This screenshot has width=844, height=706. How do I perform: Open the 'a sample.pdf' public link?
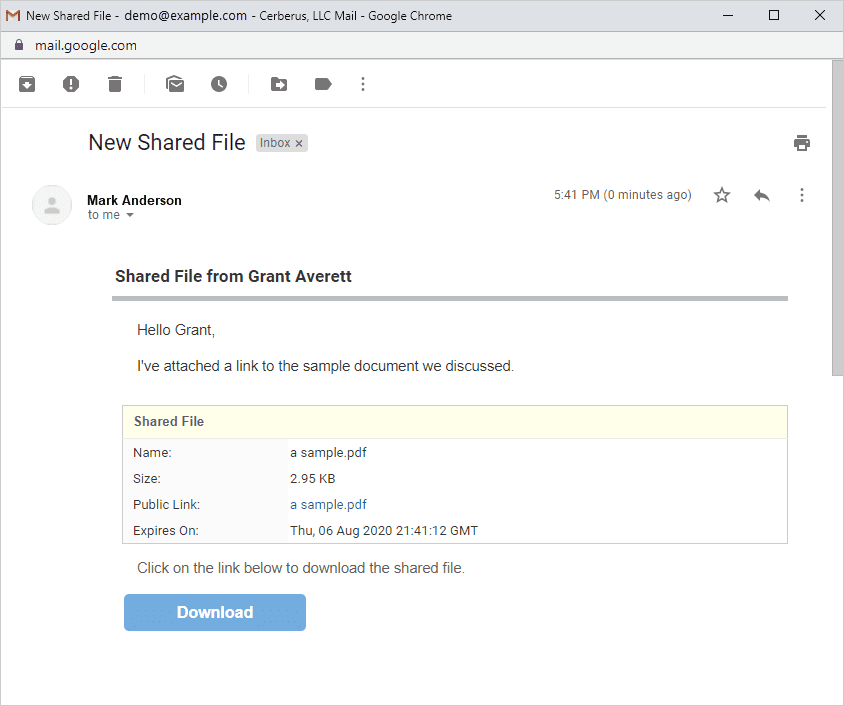(x=328, y=505)
